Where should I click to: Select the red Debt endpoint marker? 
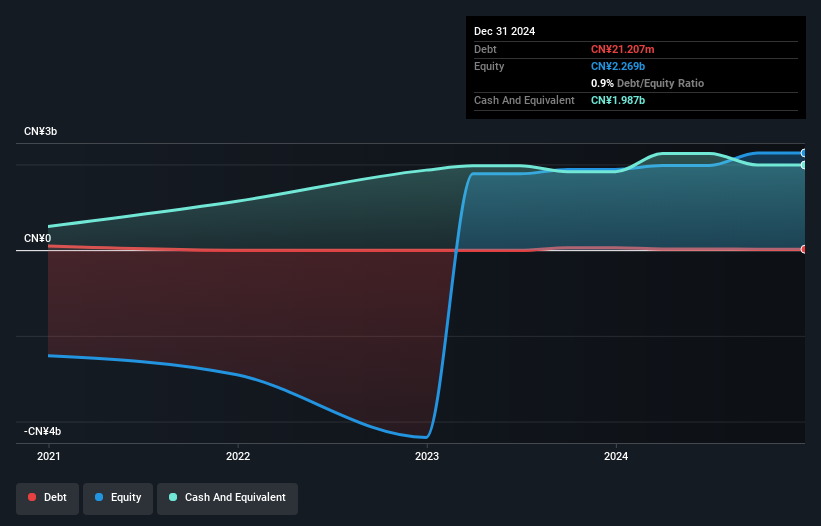pos(803,250)
